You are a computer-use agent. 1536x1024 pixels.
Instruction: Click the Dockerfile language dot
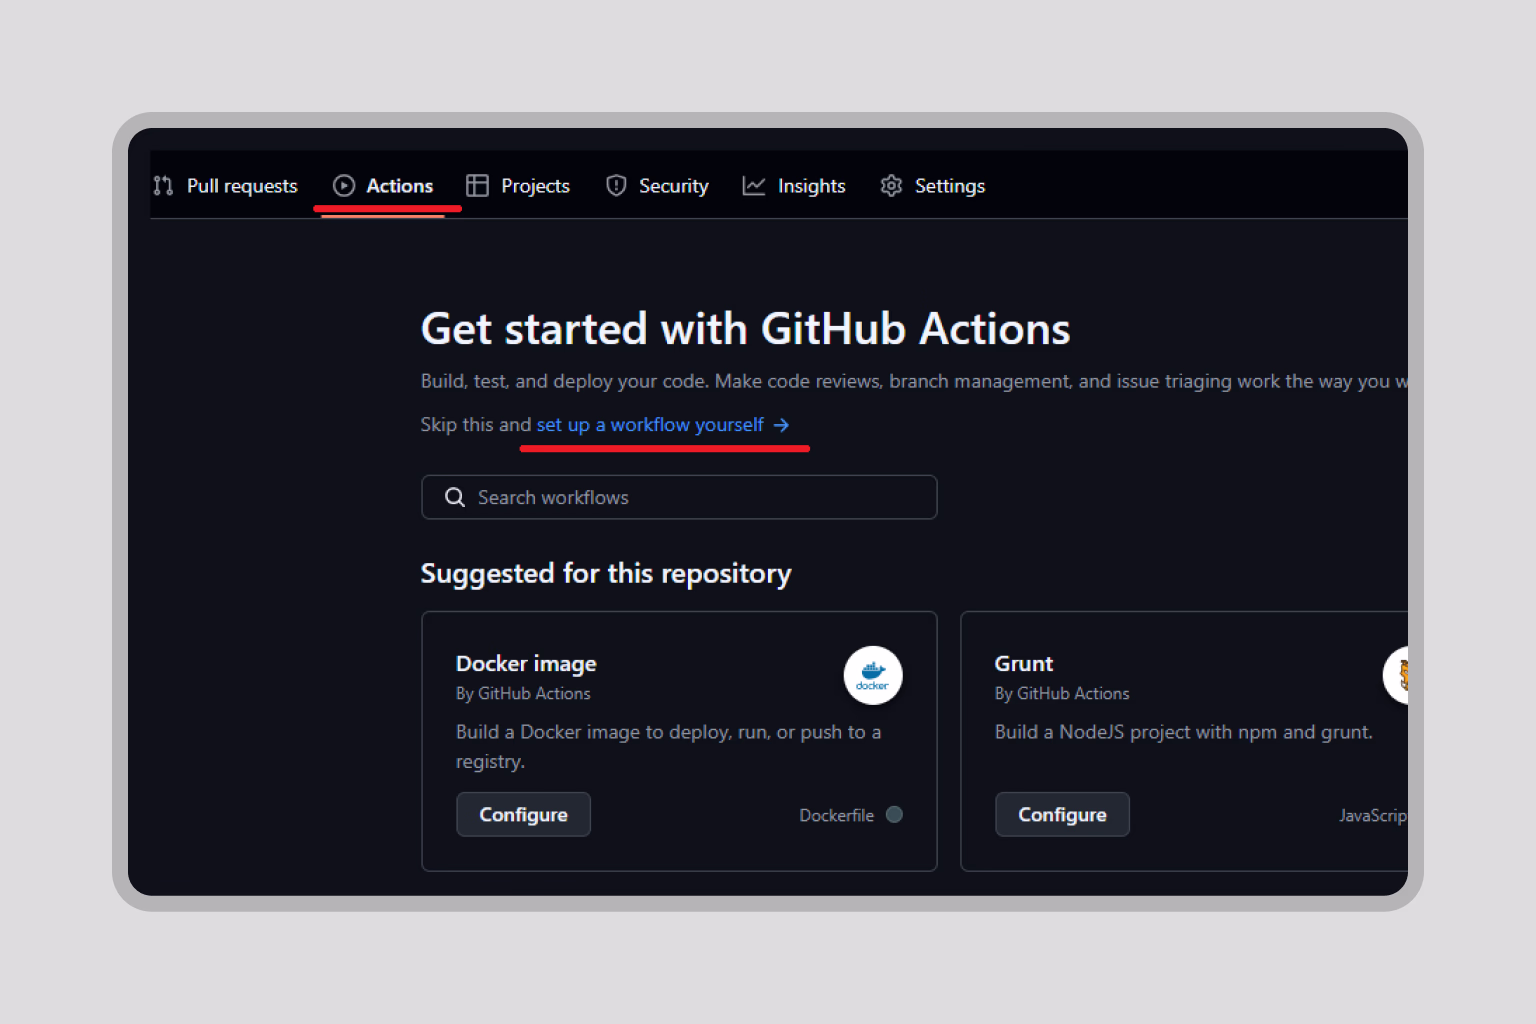(x=894, y=814)
